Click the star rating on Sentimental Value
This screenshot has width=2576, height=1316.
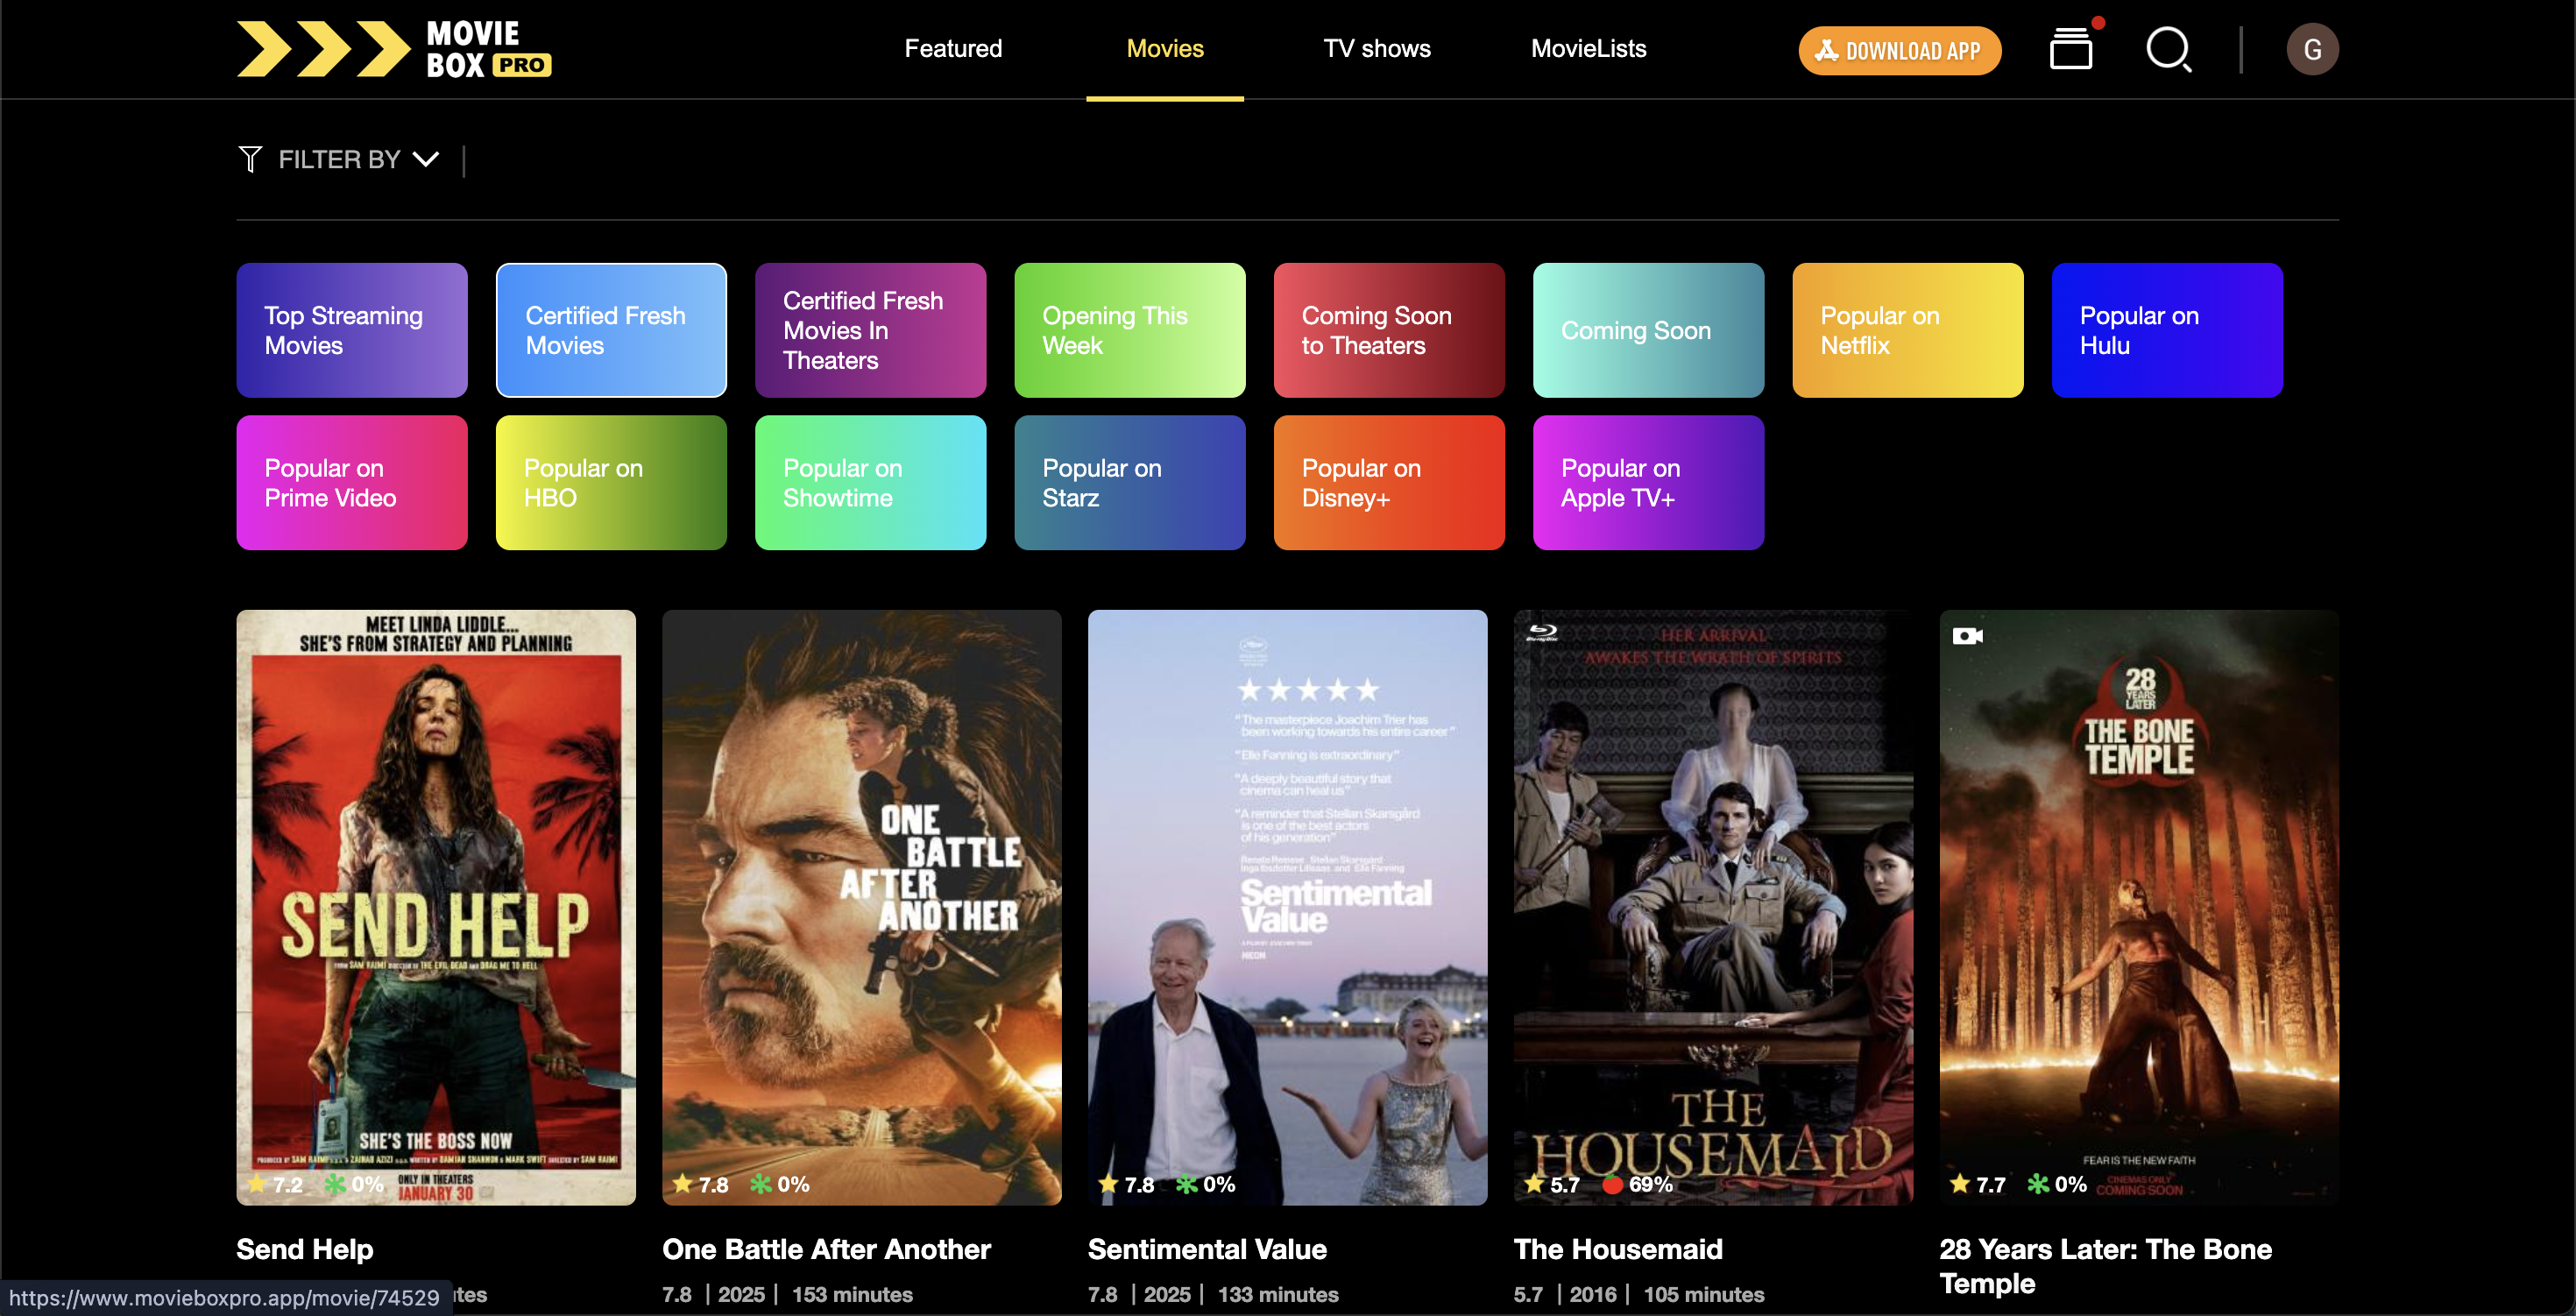[1126, 1184]
